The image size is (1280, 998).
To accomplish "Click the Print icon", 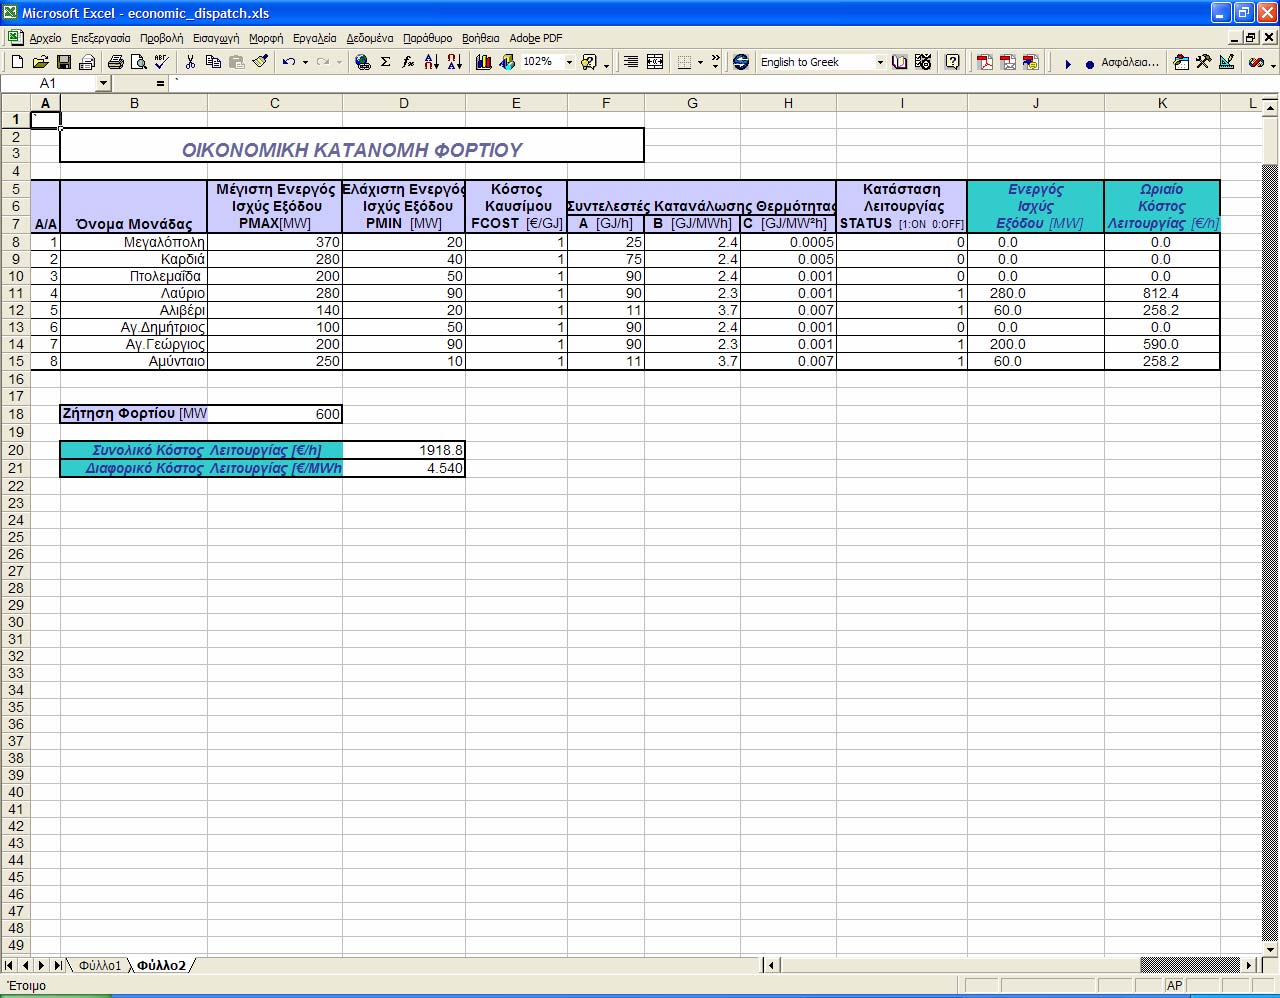I will [115, 62].
